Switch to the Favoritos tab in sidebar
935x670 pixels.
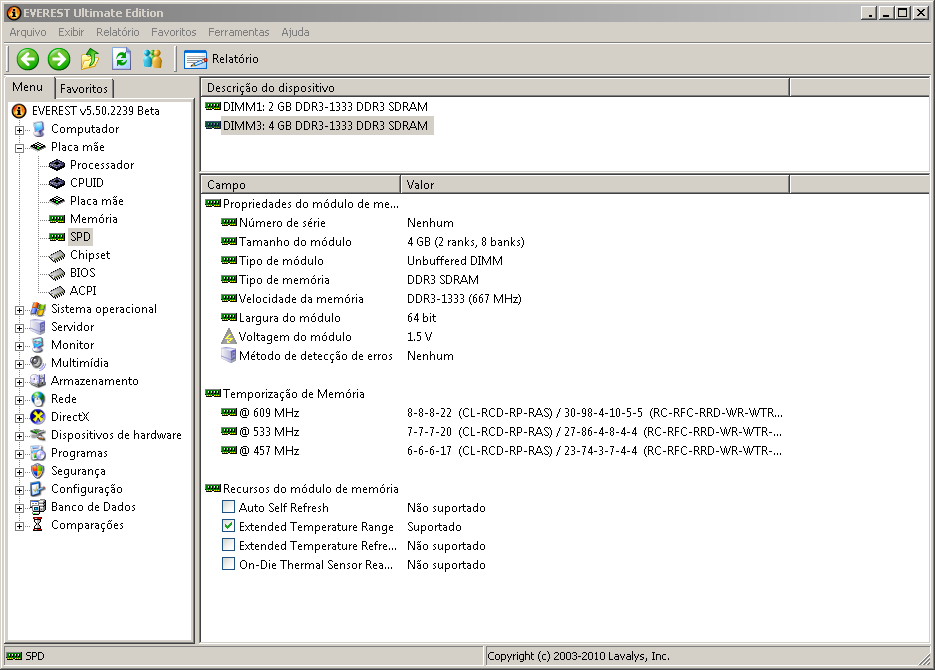[x=83, y=89]
